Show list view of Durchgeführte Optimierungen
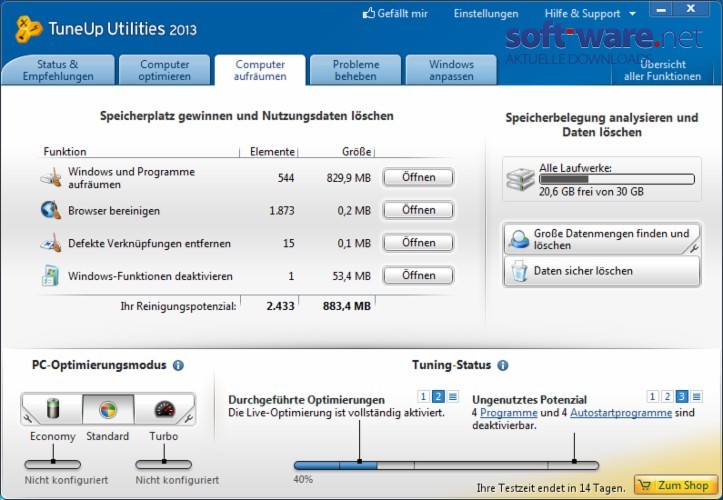This screenshot has height=500, width=723. [453, 396]
